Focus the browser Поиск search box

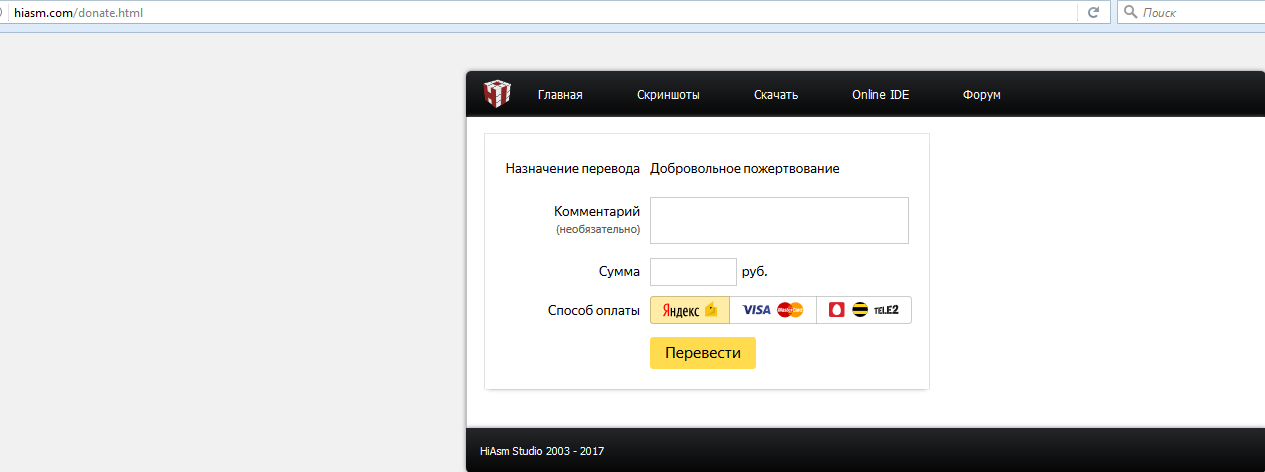[x=1200, y=13]
